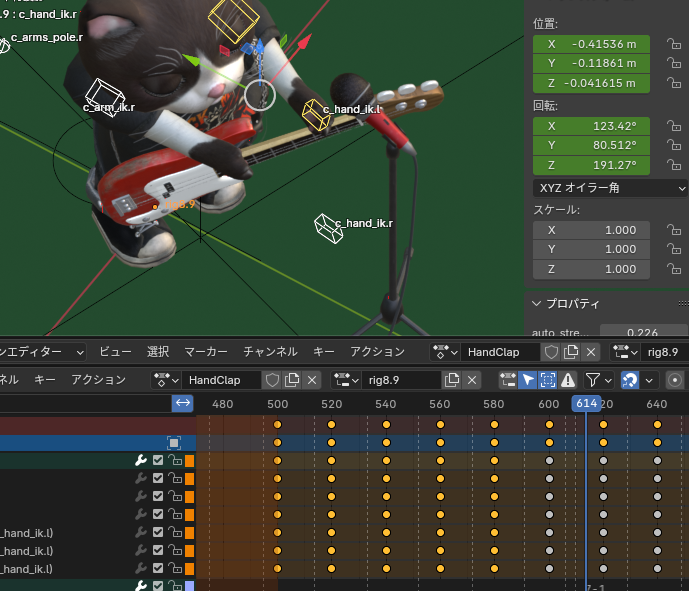The image size is (689, 591).
Task: Toggle Only Show Errors warning triangle
Action: tap(568, 380)
